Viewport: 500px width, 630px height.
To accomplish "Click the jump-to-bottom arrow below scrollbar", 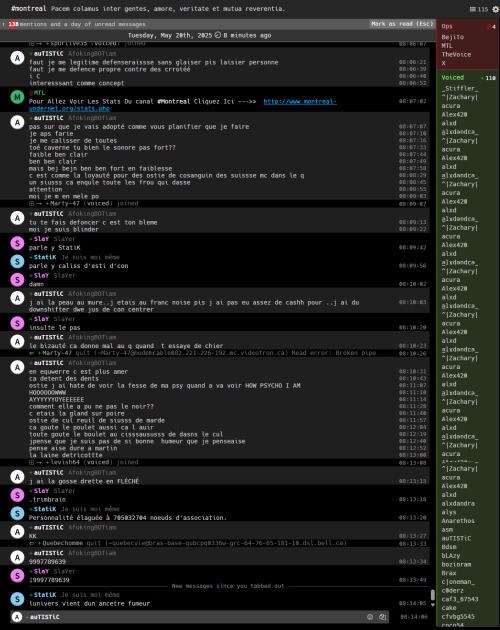I will [432, 604].
